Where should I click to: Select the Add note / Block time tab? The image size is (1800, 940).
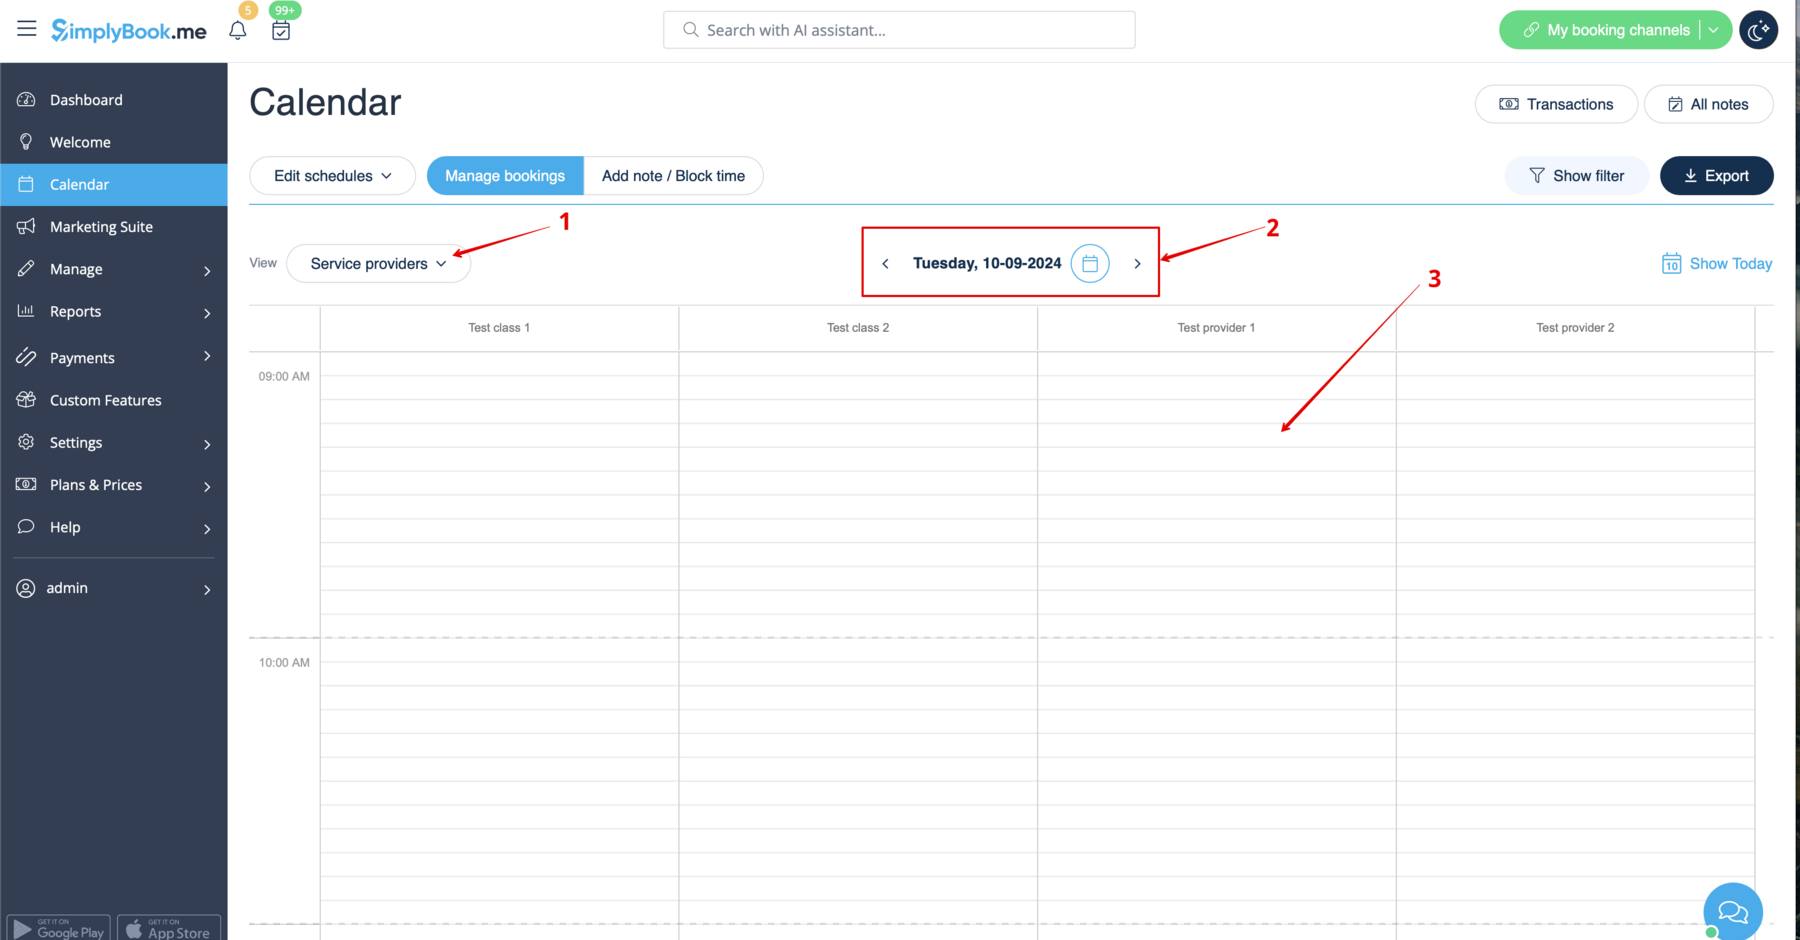673,175
